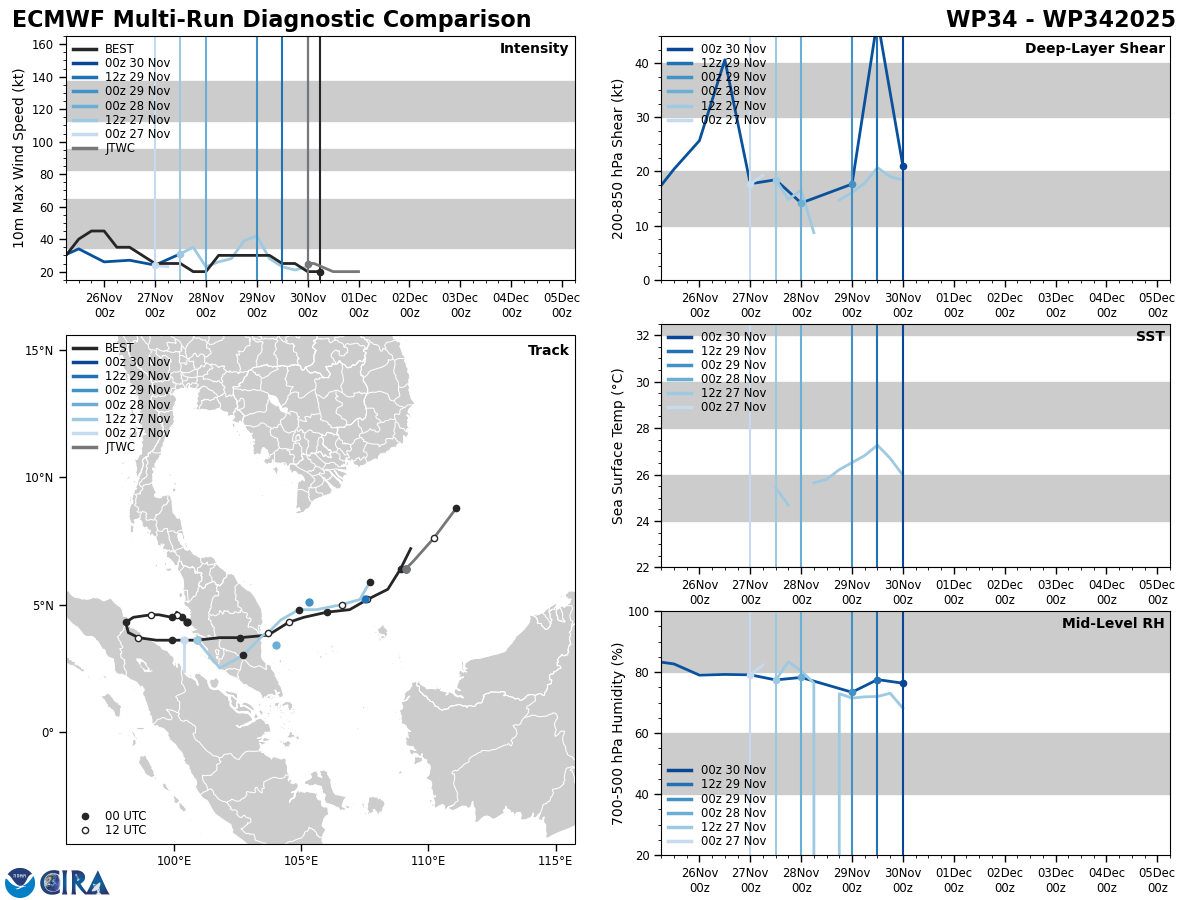Click the hollow 12 UTC marker in Track legend
This screenshot has width=1200, height=900.
click(x=85, y=830)
